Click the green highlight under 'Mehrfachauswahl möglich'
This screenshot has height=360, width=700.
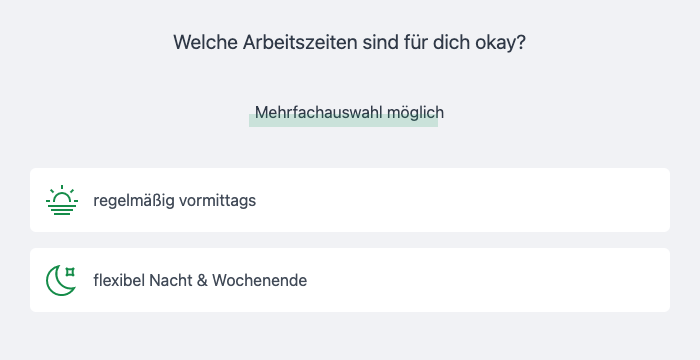tap(343, 123)
